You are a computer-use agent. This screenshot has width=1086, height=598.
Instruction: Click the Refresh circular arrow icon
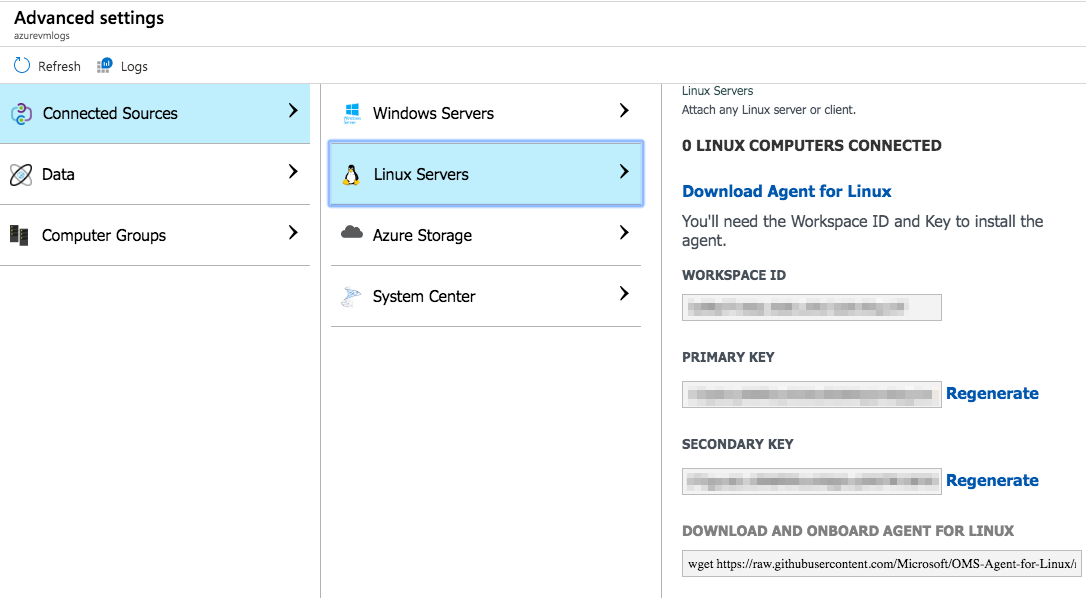(x=22, y=65)
